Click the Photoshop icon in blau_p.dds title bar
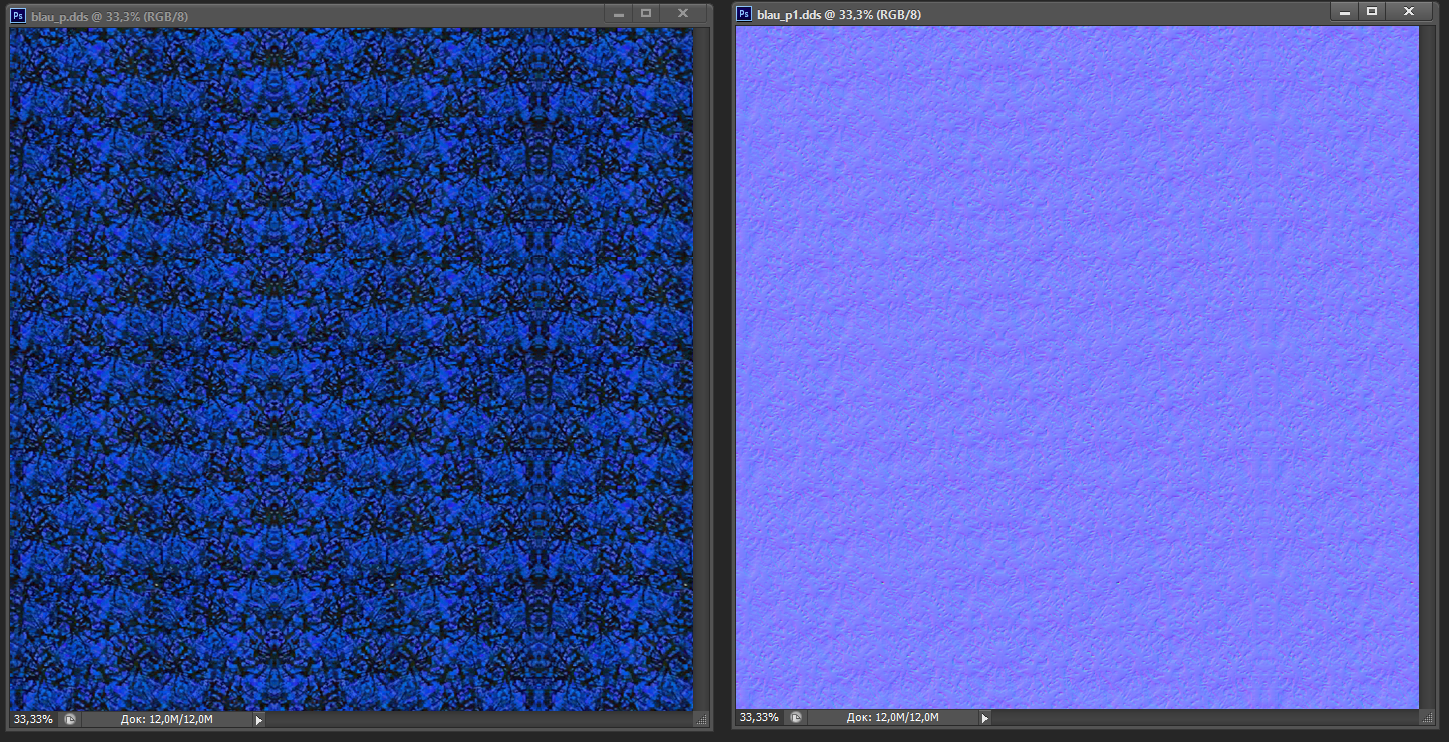 [x=18, y=15]
